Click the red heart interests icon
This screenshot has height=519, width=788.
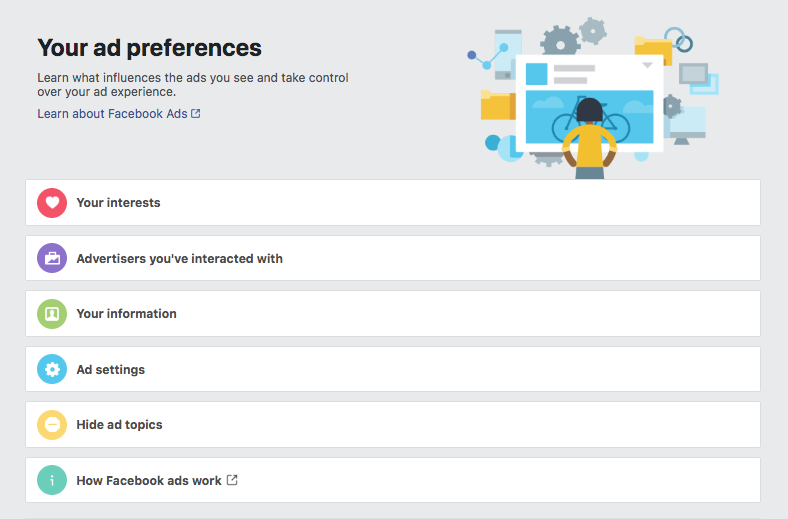click(52, 203)
